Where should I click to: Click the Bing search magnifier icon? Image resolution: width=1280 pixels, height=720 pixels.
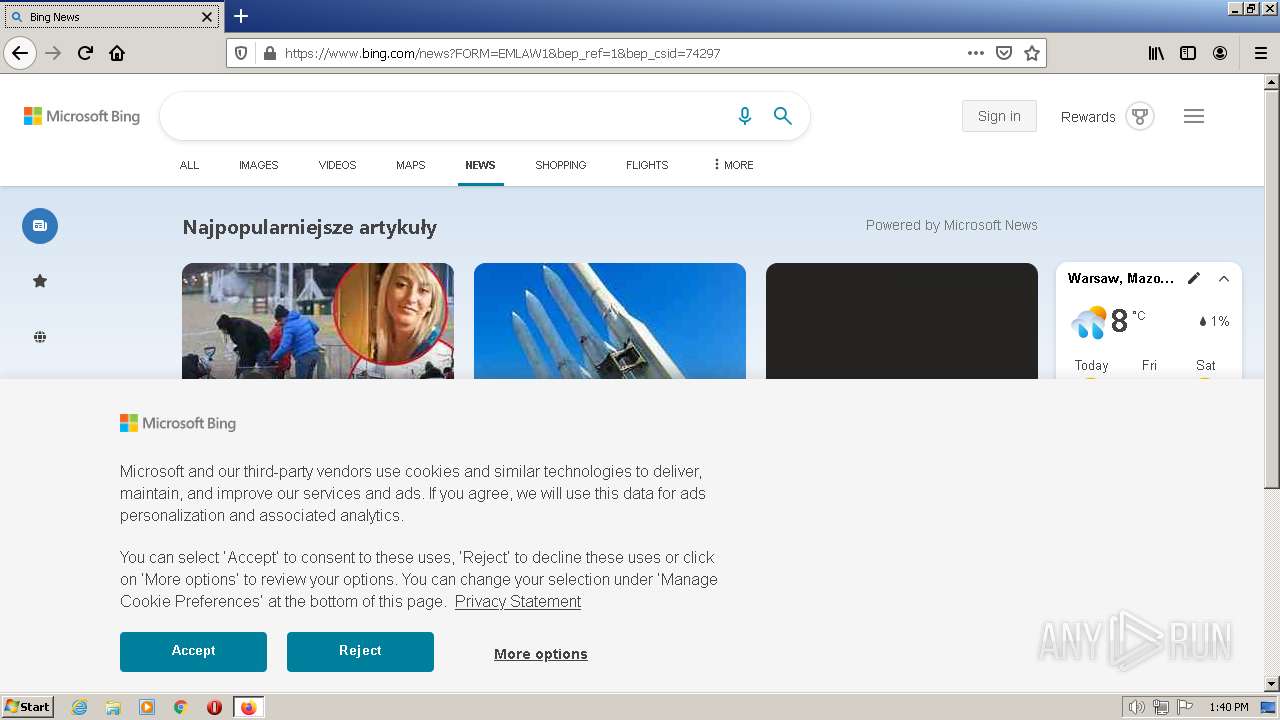783,116
